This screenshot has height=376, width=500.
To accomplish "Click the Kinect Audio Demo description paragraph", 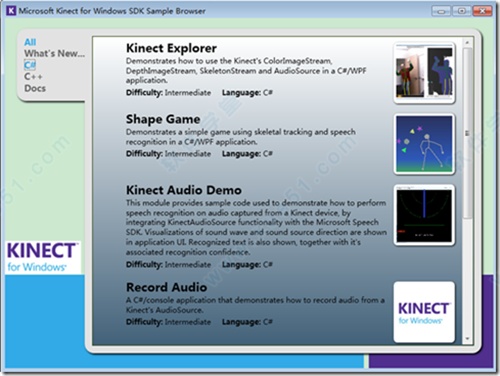I will (256, 227).
